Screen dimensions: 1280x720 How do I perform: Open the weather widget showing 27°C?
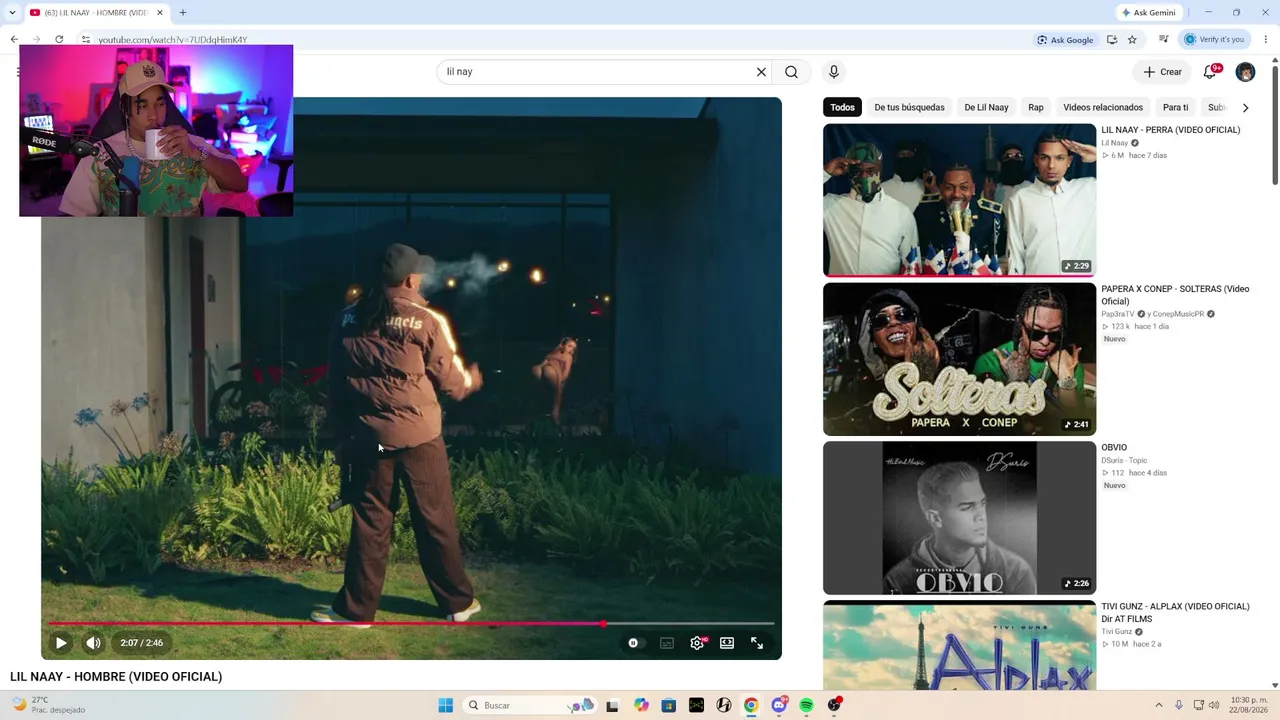click(x=48, y=705)
